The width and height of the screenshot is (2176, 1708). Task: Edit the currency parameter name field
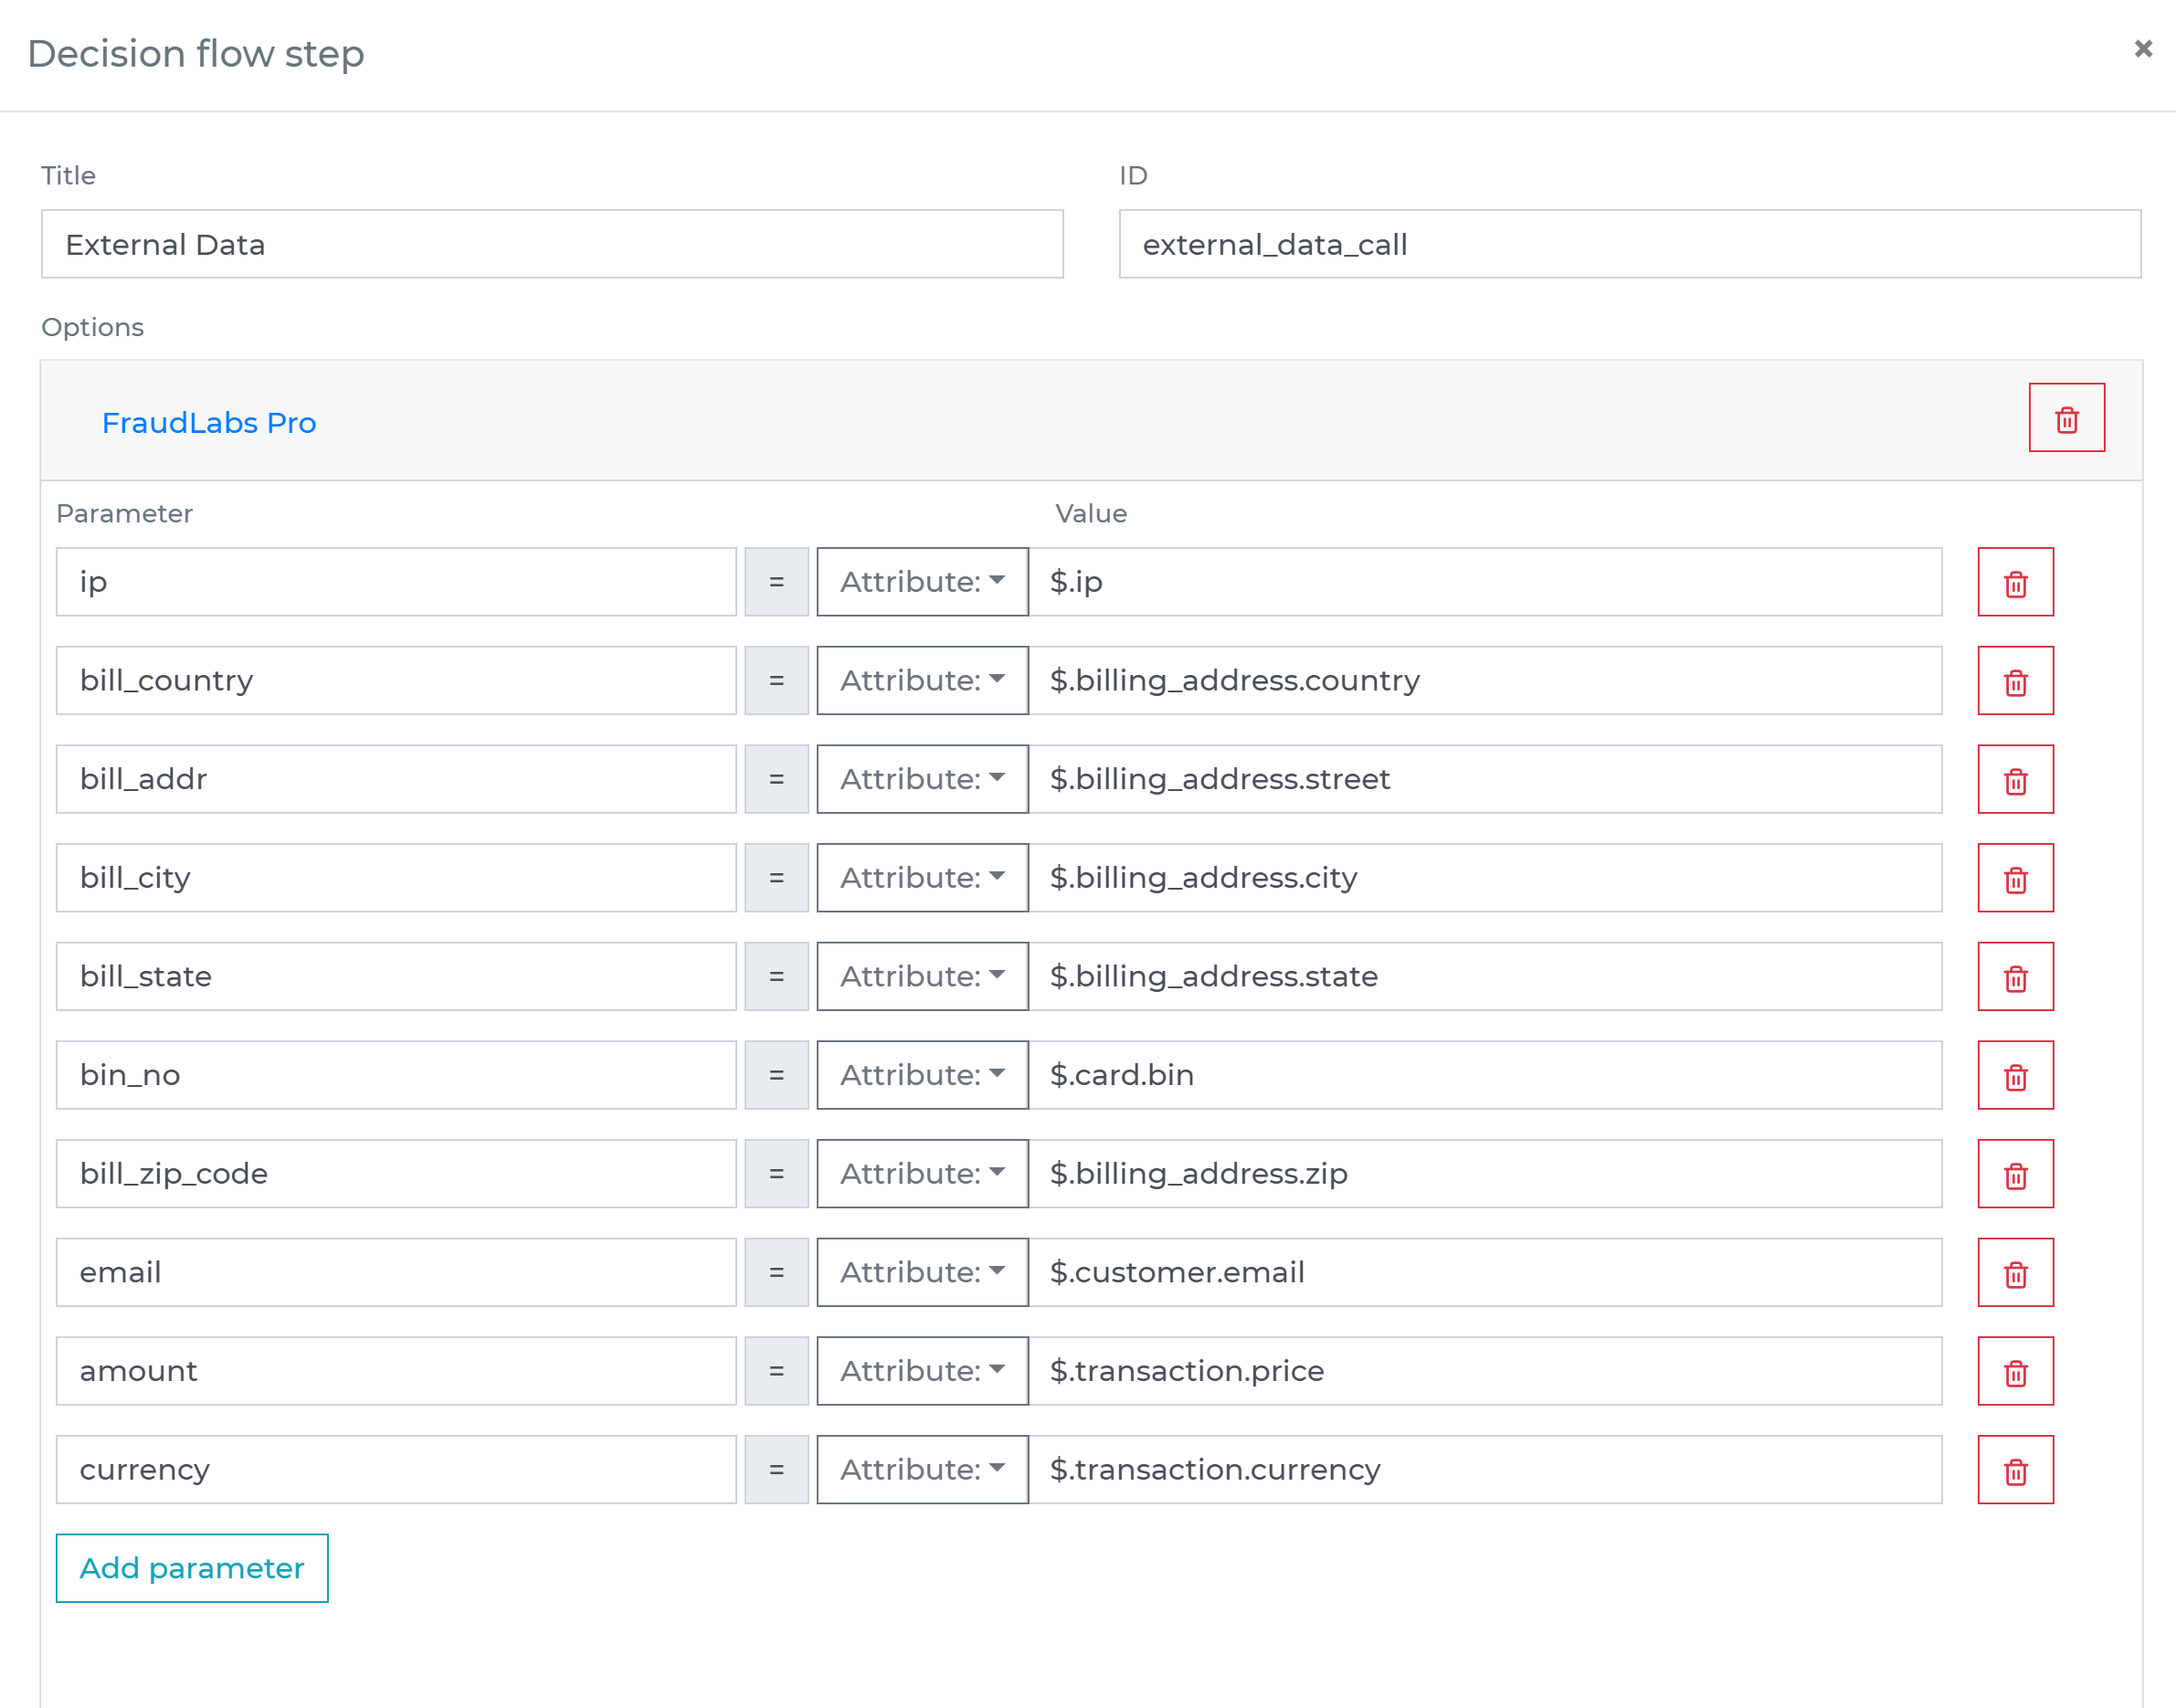coord(396,1470)
